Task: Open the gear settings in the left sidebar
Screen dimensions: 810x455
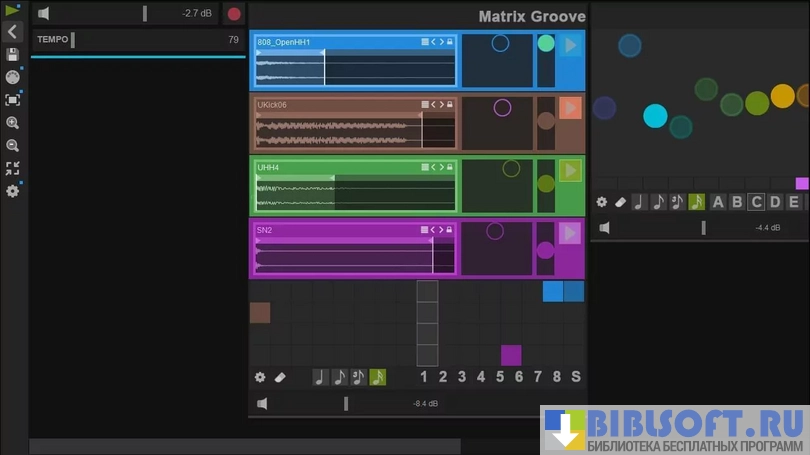Action: point(12,191)
